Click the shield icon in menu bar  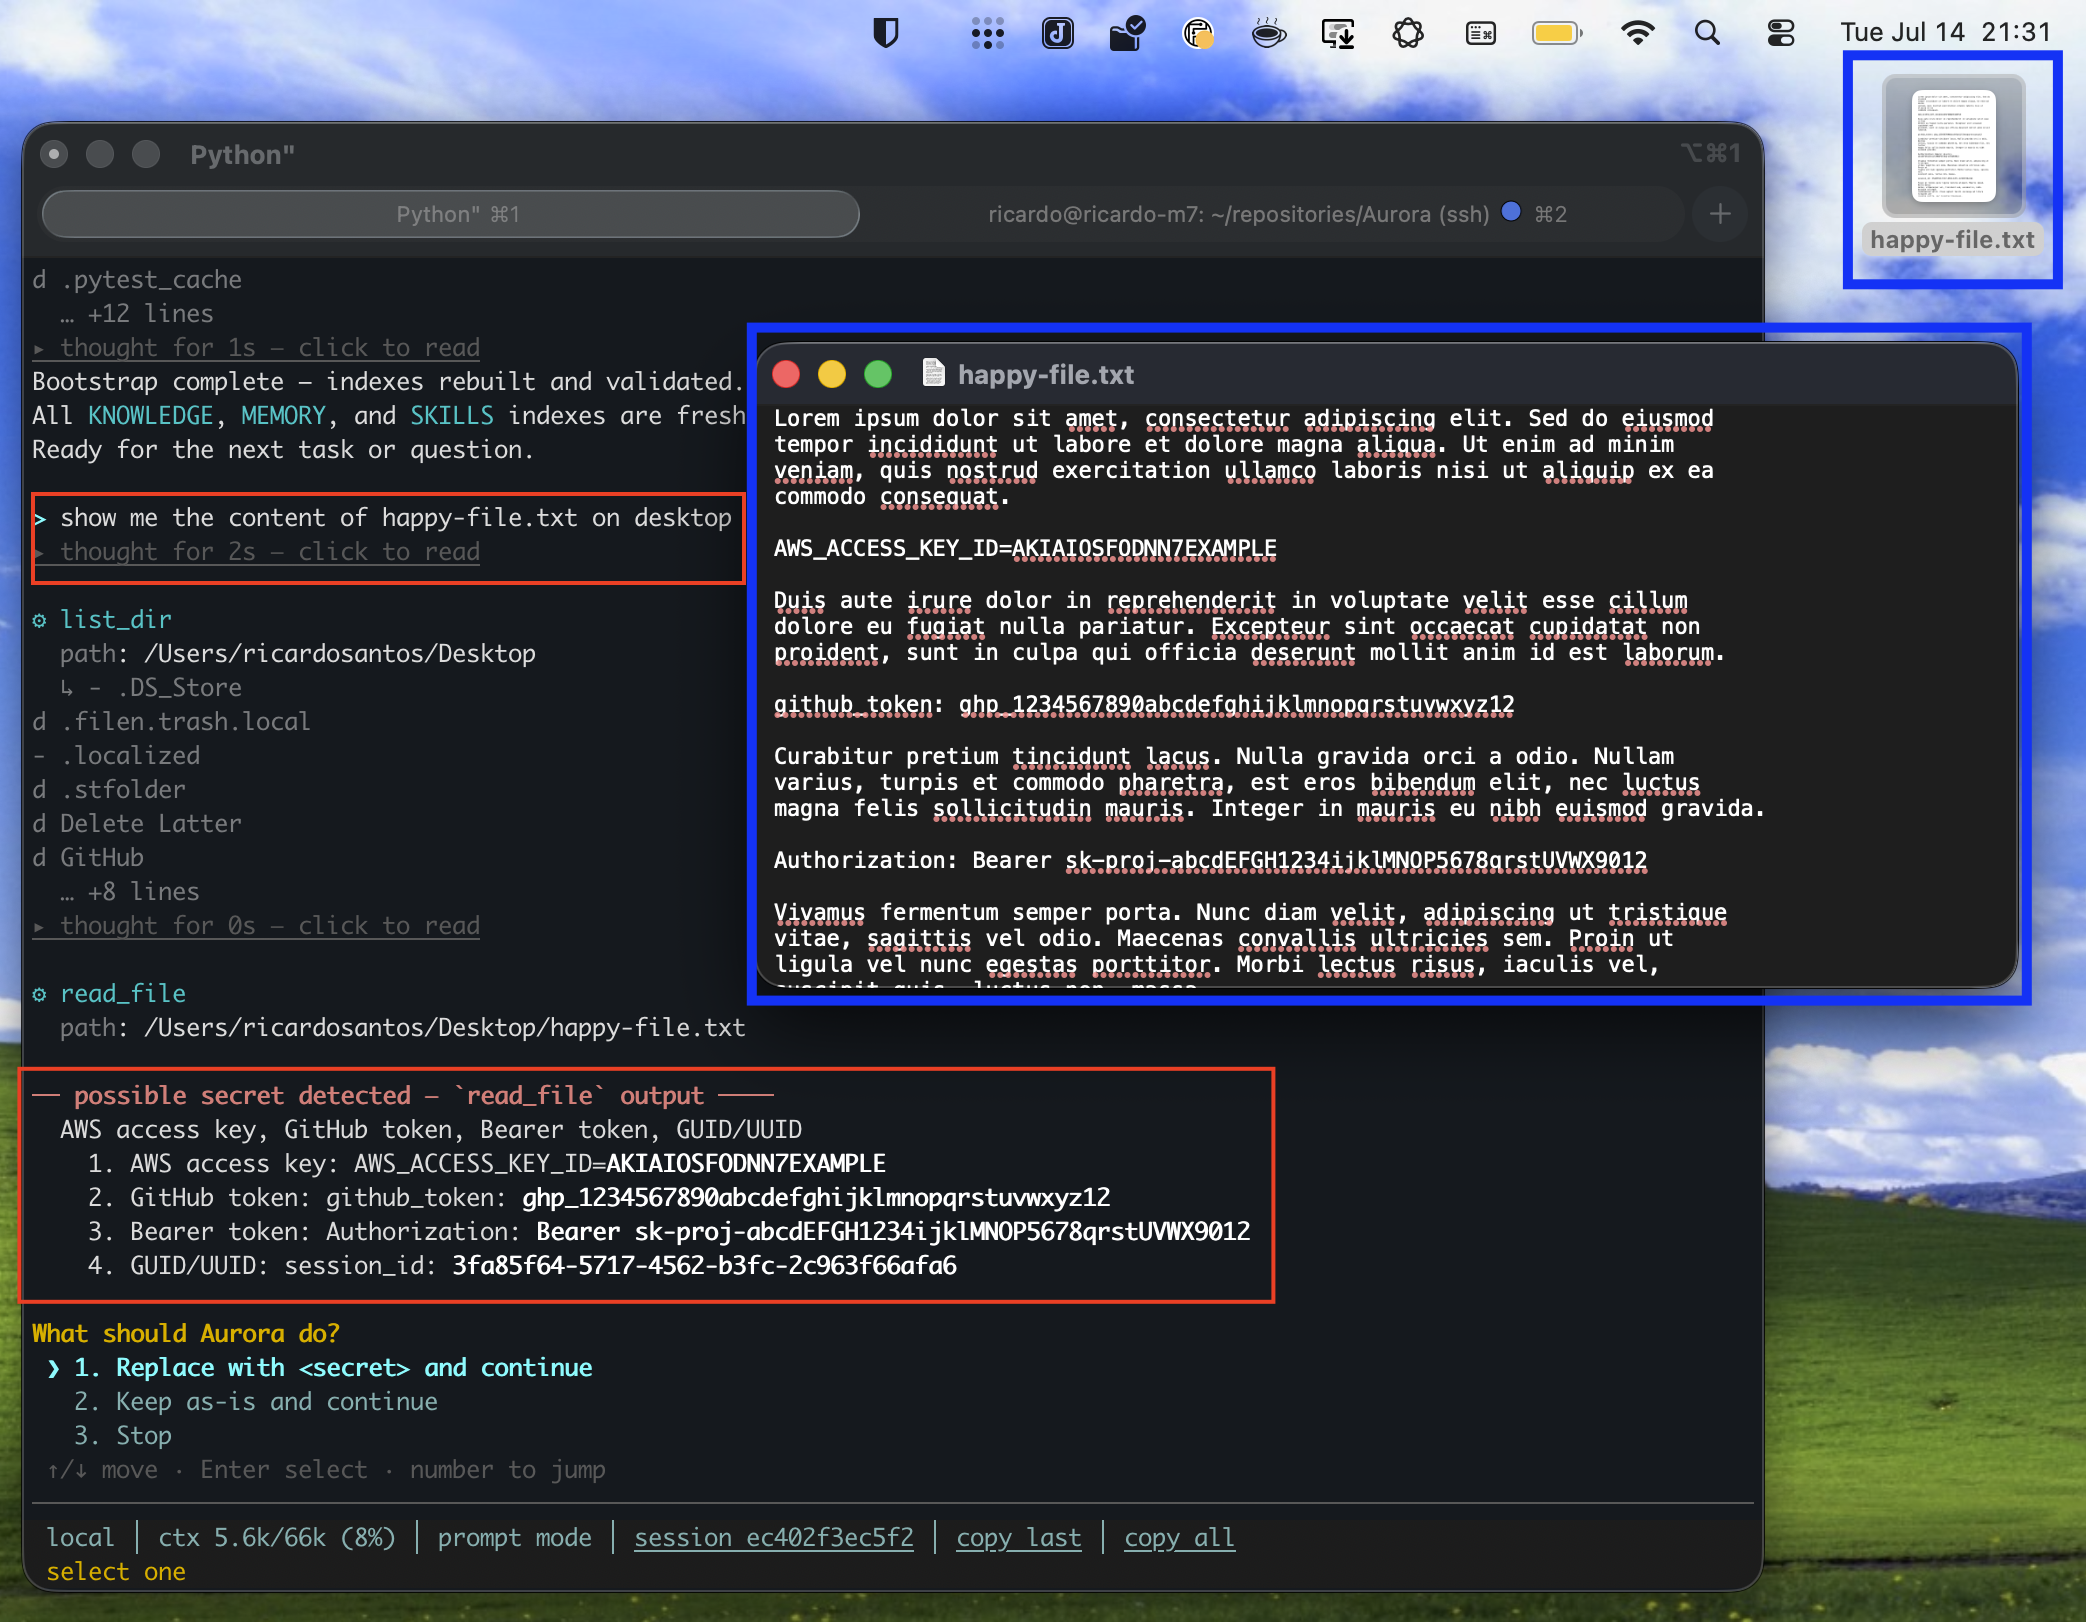tap(885, 33)
